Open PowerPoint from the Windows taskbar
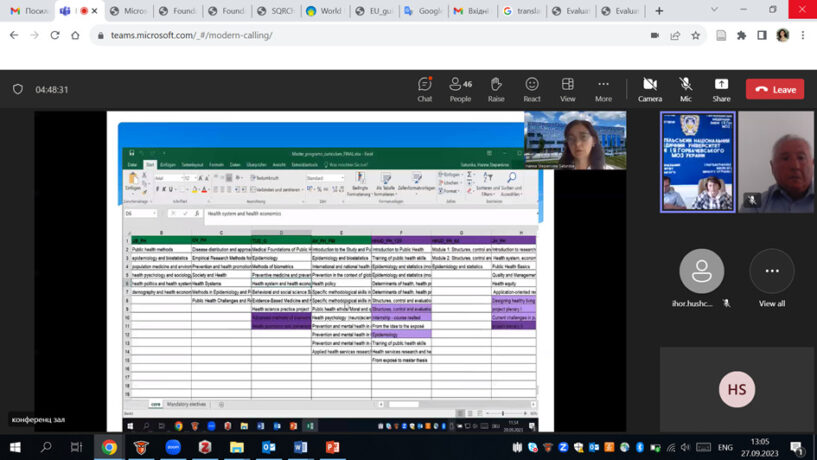Screen dimensions: 817x460 click(332, 447)
